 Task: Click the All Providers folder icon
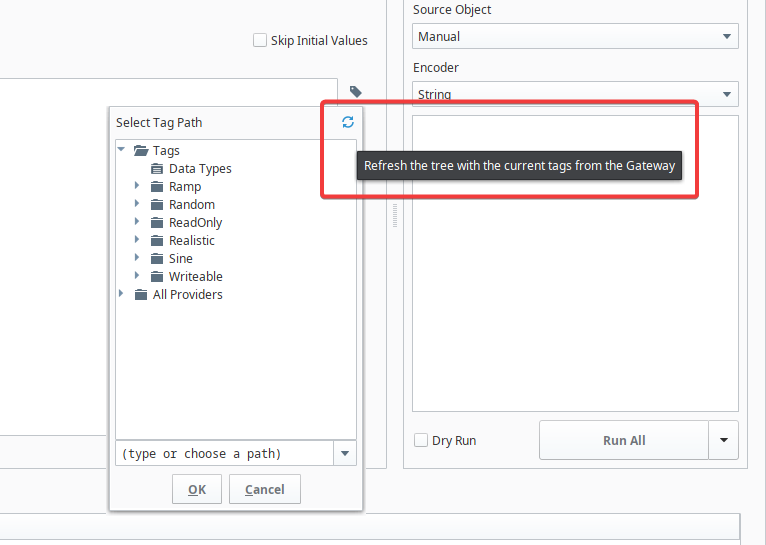click(141, 295)
